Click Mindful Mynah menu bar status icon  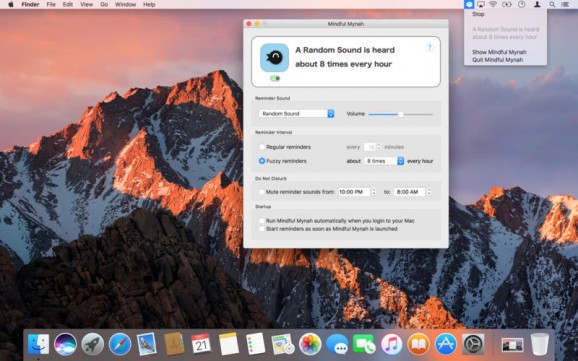pos(469,4)
